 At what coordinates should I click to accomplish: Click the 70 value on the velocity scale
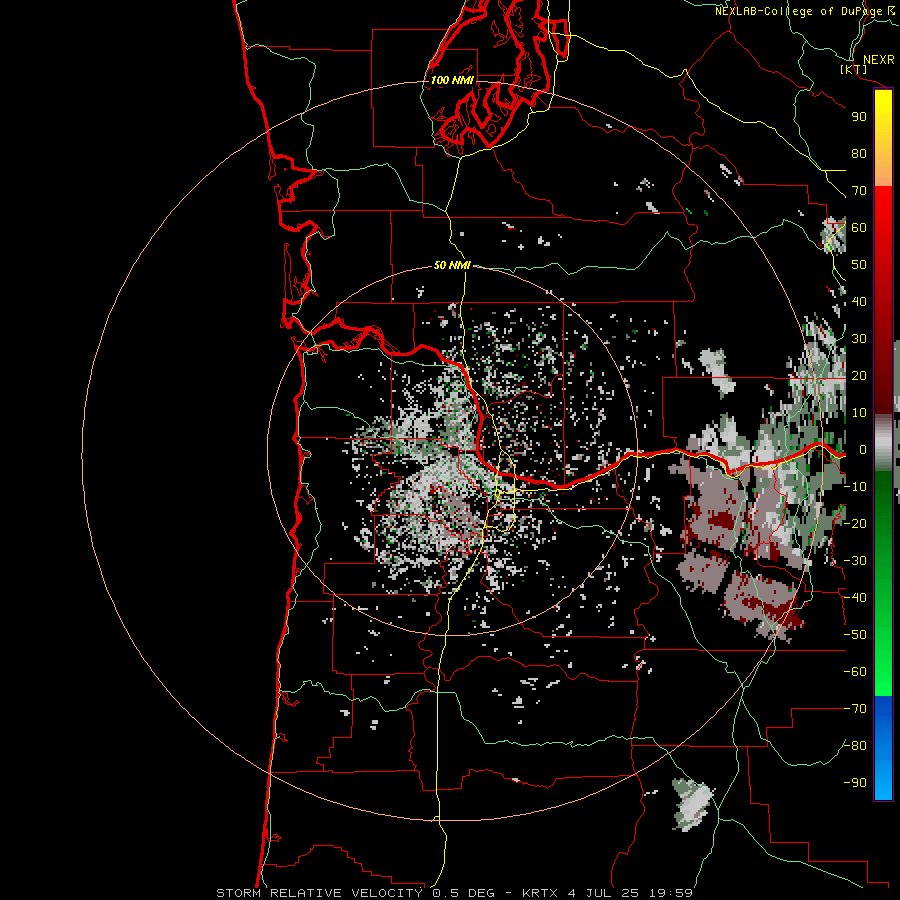pyautogui.click(x=859, y=191)
